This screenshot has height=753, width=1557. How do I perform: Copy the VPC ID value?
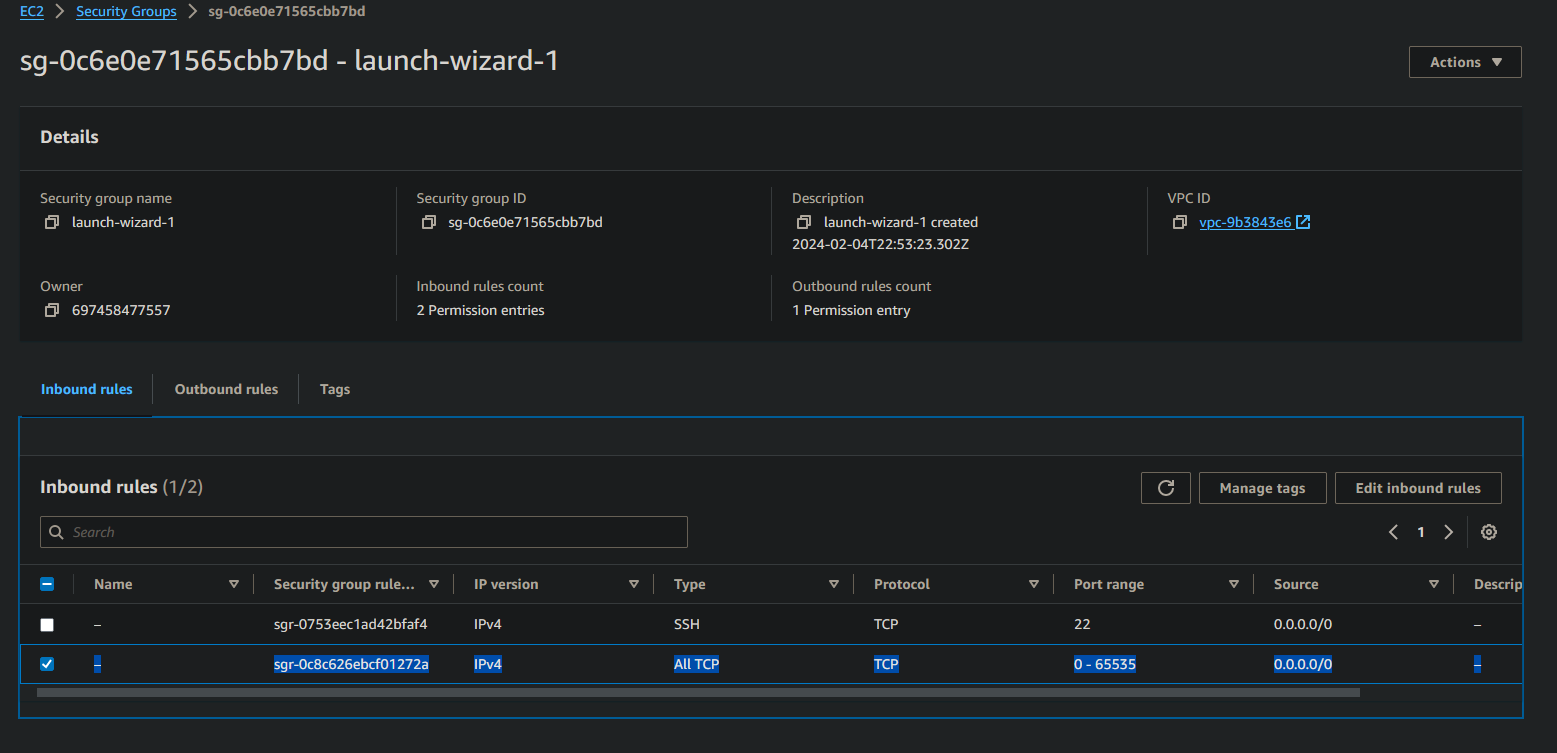click(1180, 222)
